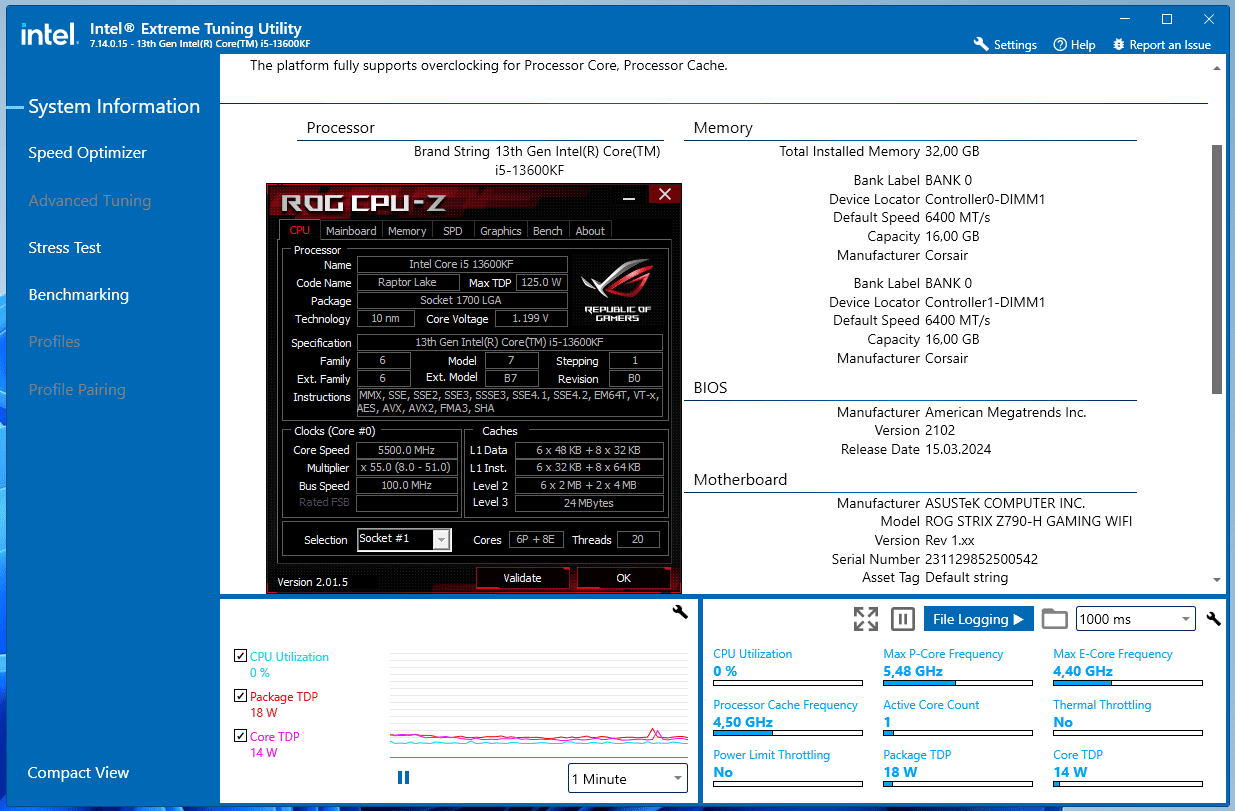Screen dimensions: 1235x811
Task: Toggle the CPU Utilization checkbox
Action: tap(240, 656)
